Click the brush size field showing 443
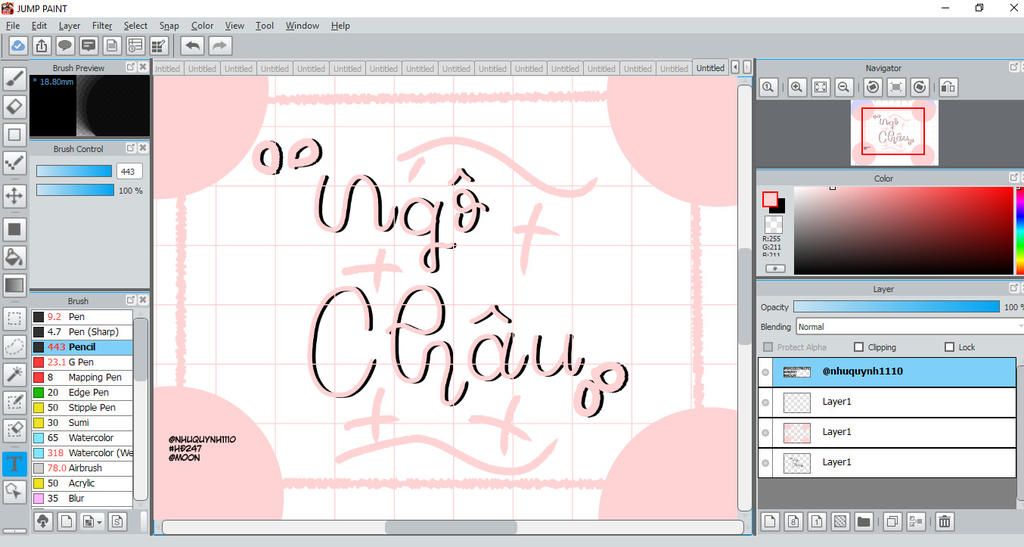This screenshot has width=1024, height=547. coord(129,171)
